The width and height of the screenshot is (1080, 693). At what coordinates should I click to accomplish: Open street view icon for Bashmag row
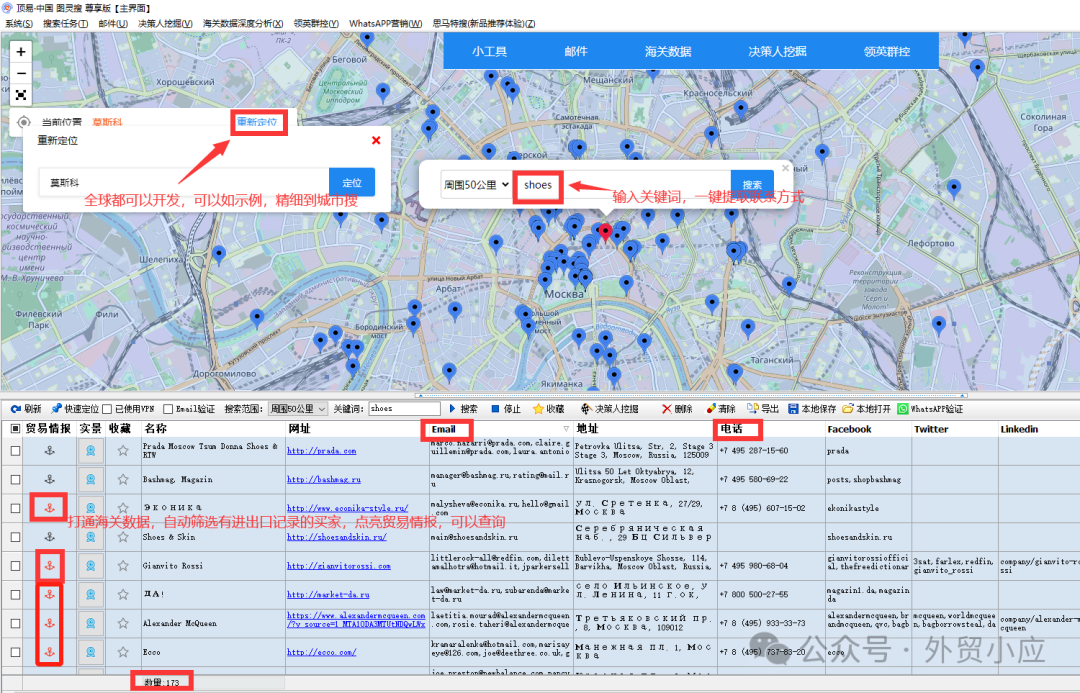tap(90, 479)
